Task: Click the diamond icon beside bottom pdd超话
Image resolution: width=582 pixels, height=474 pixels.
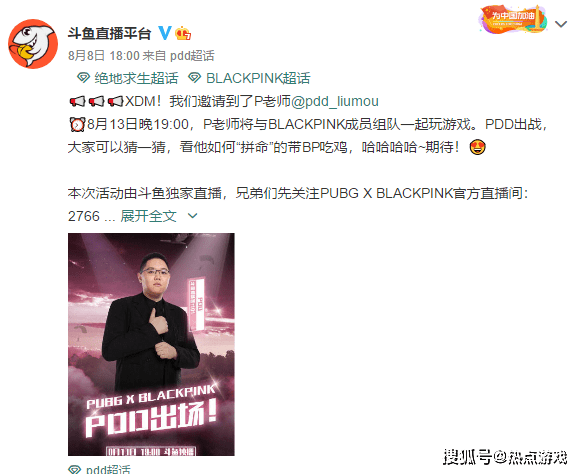Action: (74, 469)
